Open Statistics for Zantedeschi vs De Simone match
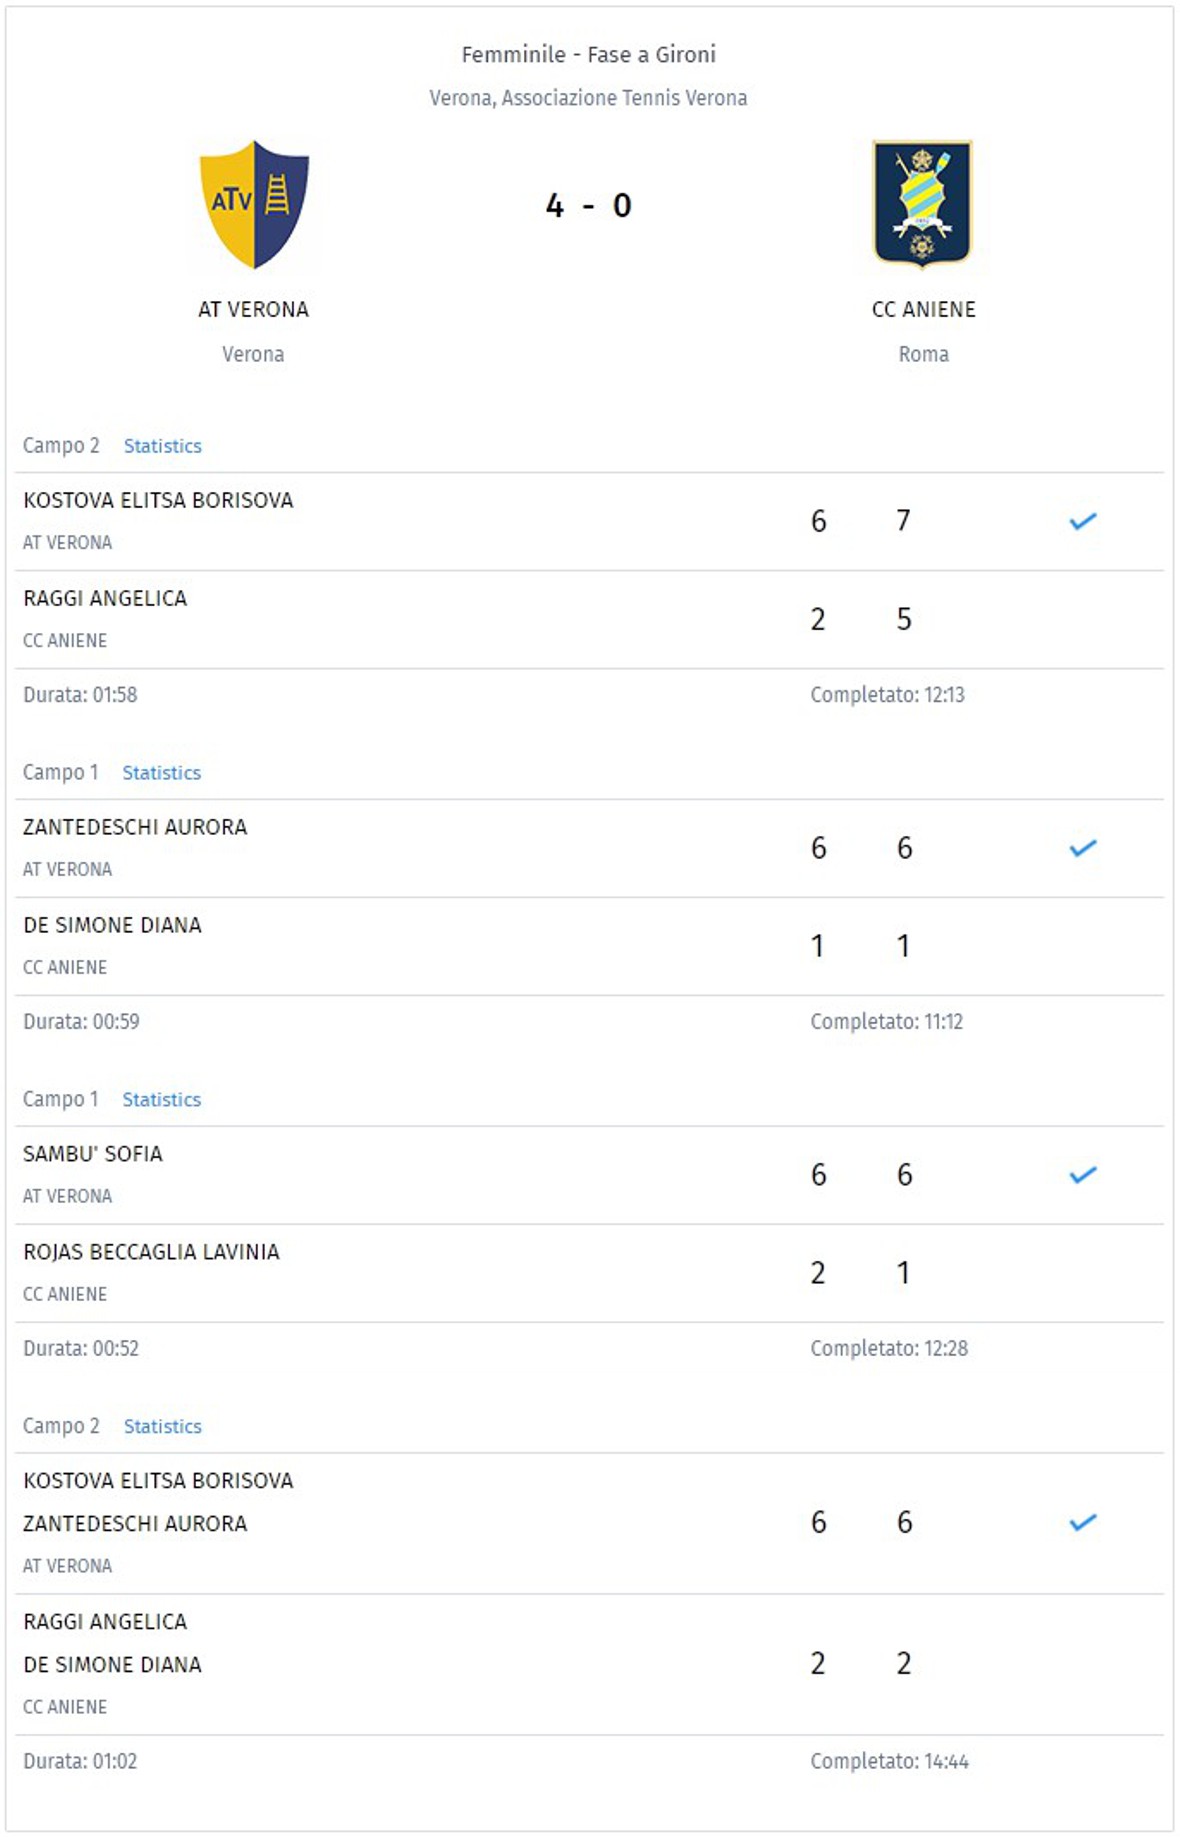The height and width of the screenshot is (1837, 1180). (x=162, y=773)
